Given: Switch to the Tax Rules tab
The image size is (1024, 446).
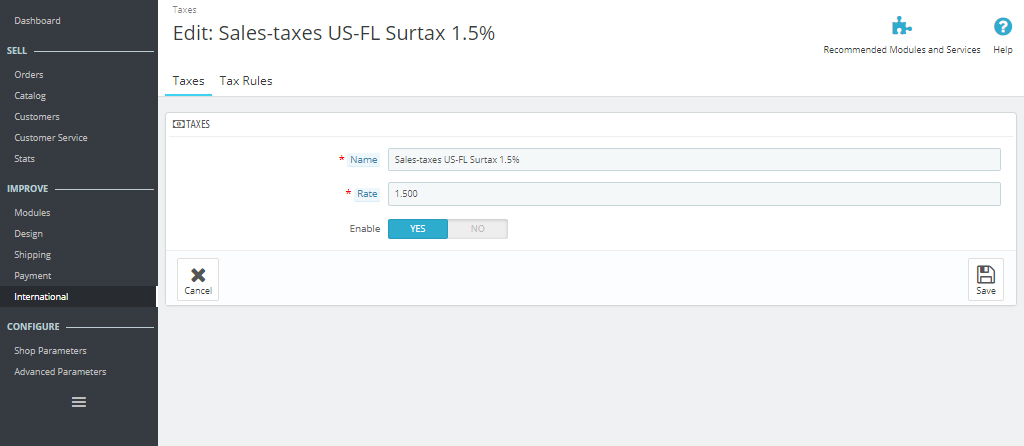Looking at the screenshot, I should point(246,81).
